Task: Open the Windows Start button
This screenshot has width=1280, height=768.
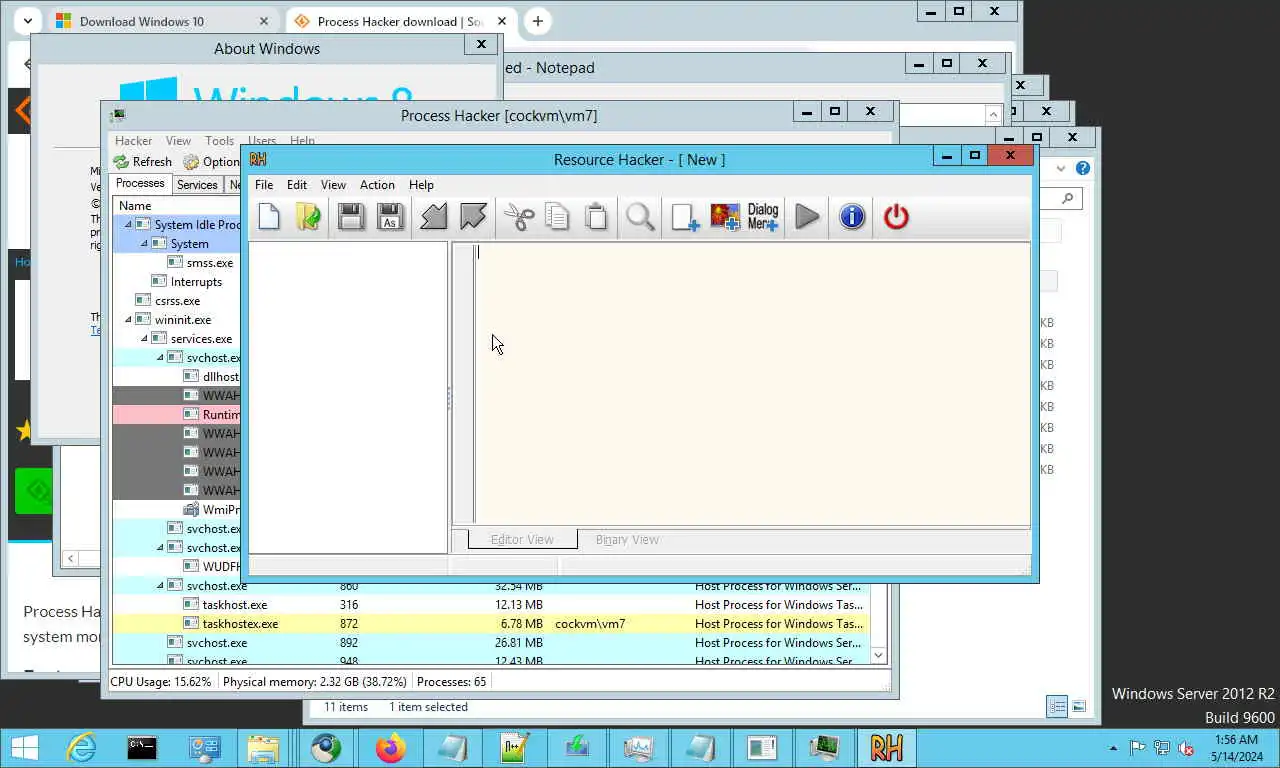Action: 24,748
